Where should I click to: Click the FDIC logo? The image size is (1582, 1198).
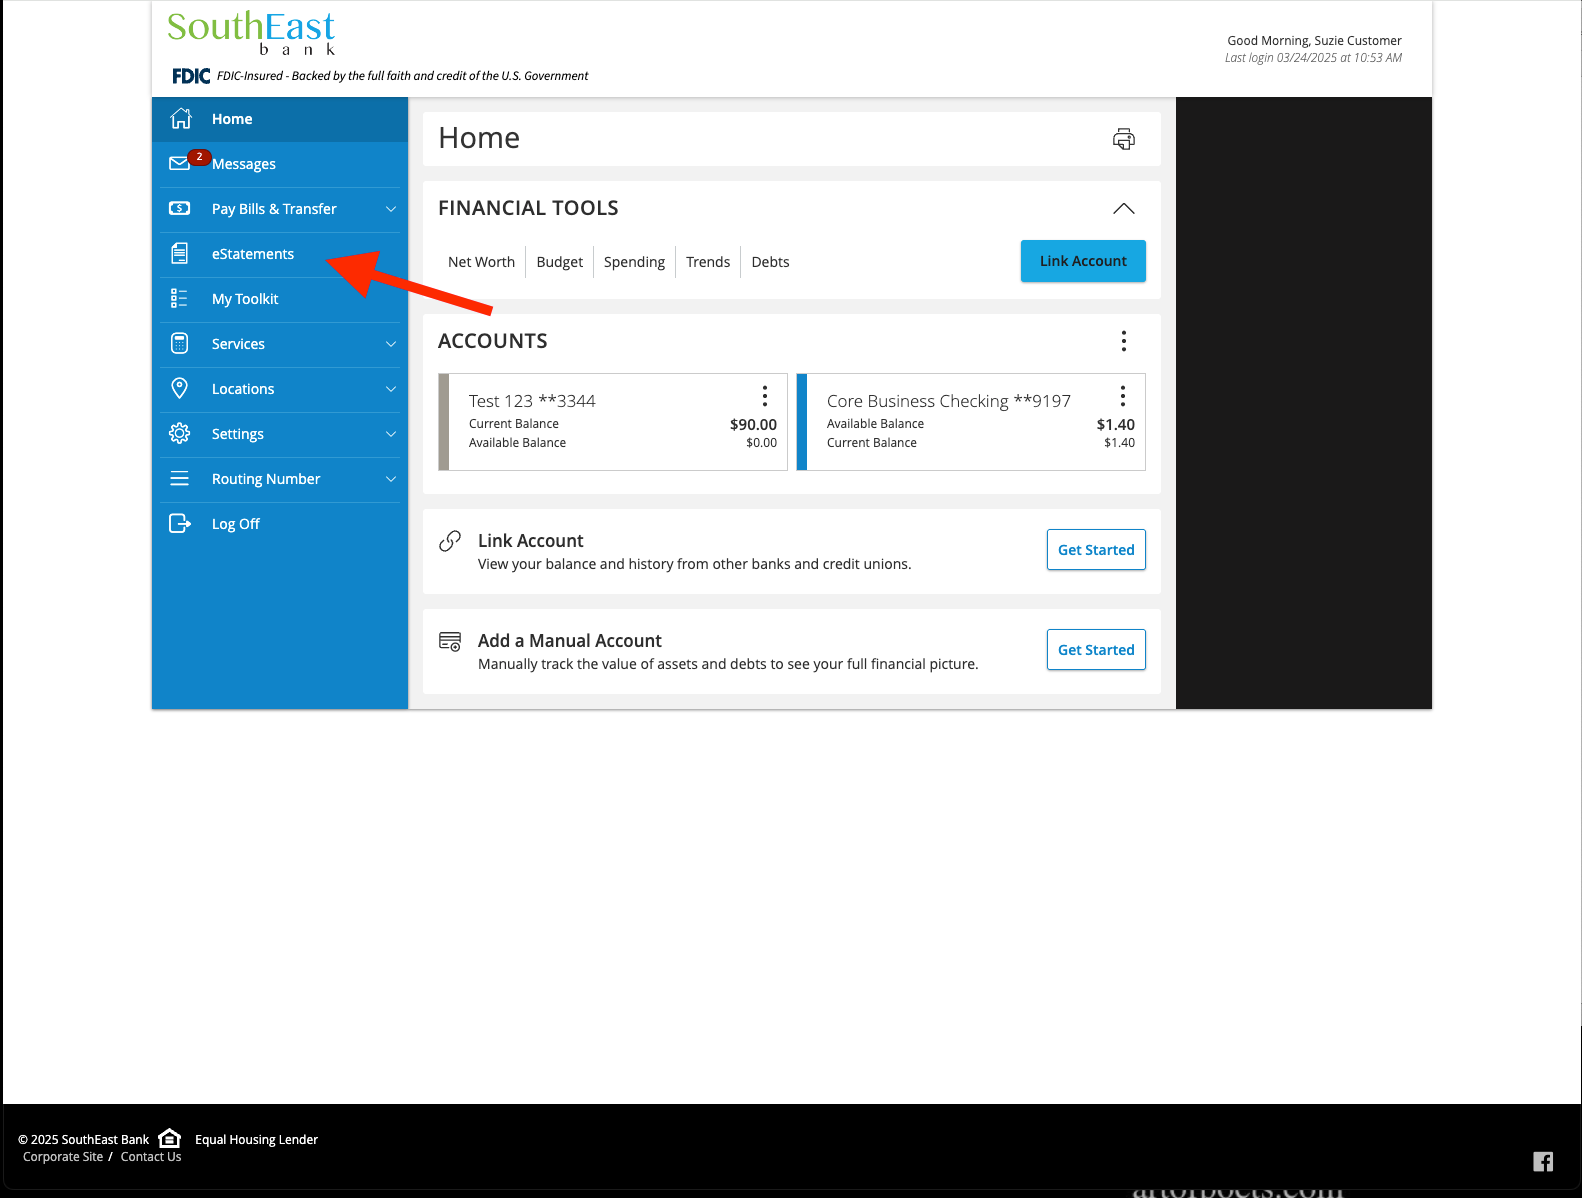point(191,76)
